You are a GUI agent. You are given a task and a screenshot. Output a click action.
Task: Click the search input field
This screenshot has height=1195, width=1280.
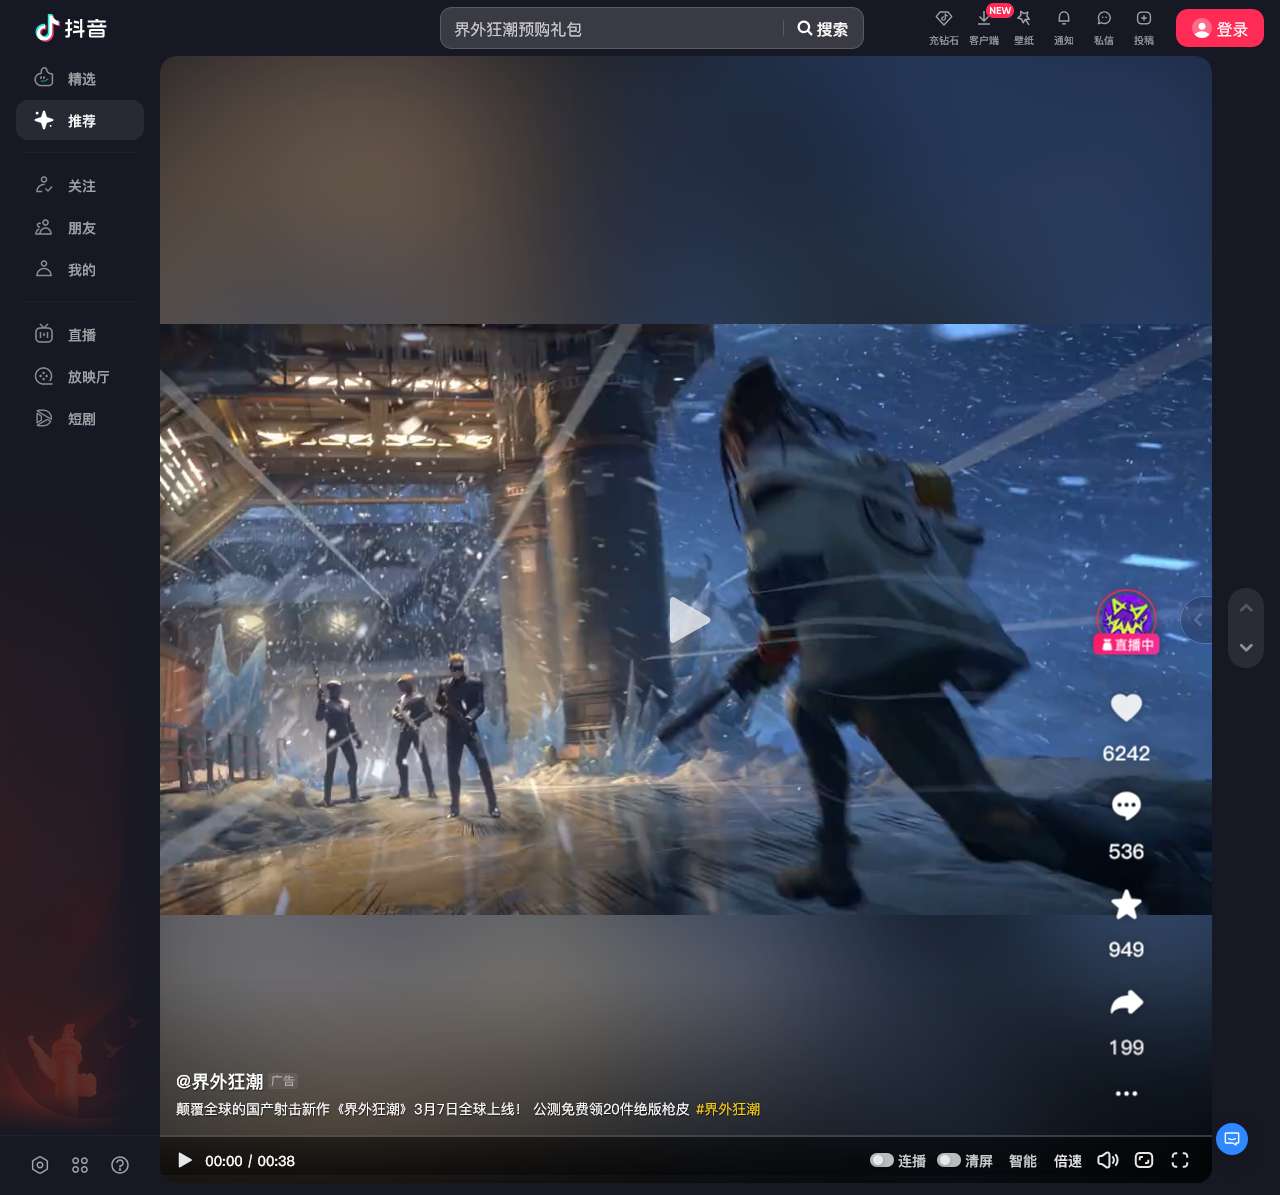pos(612,29)
